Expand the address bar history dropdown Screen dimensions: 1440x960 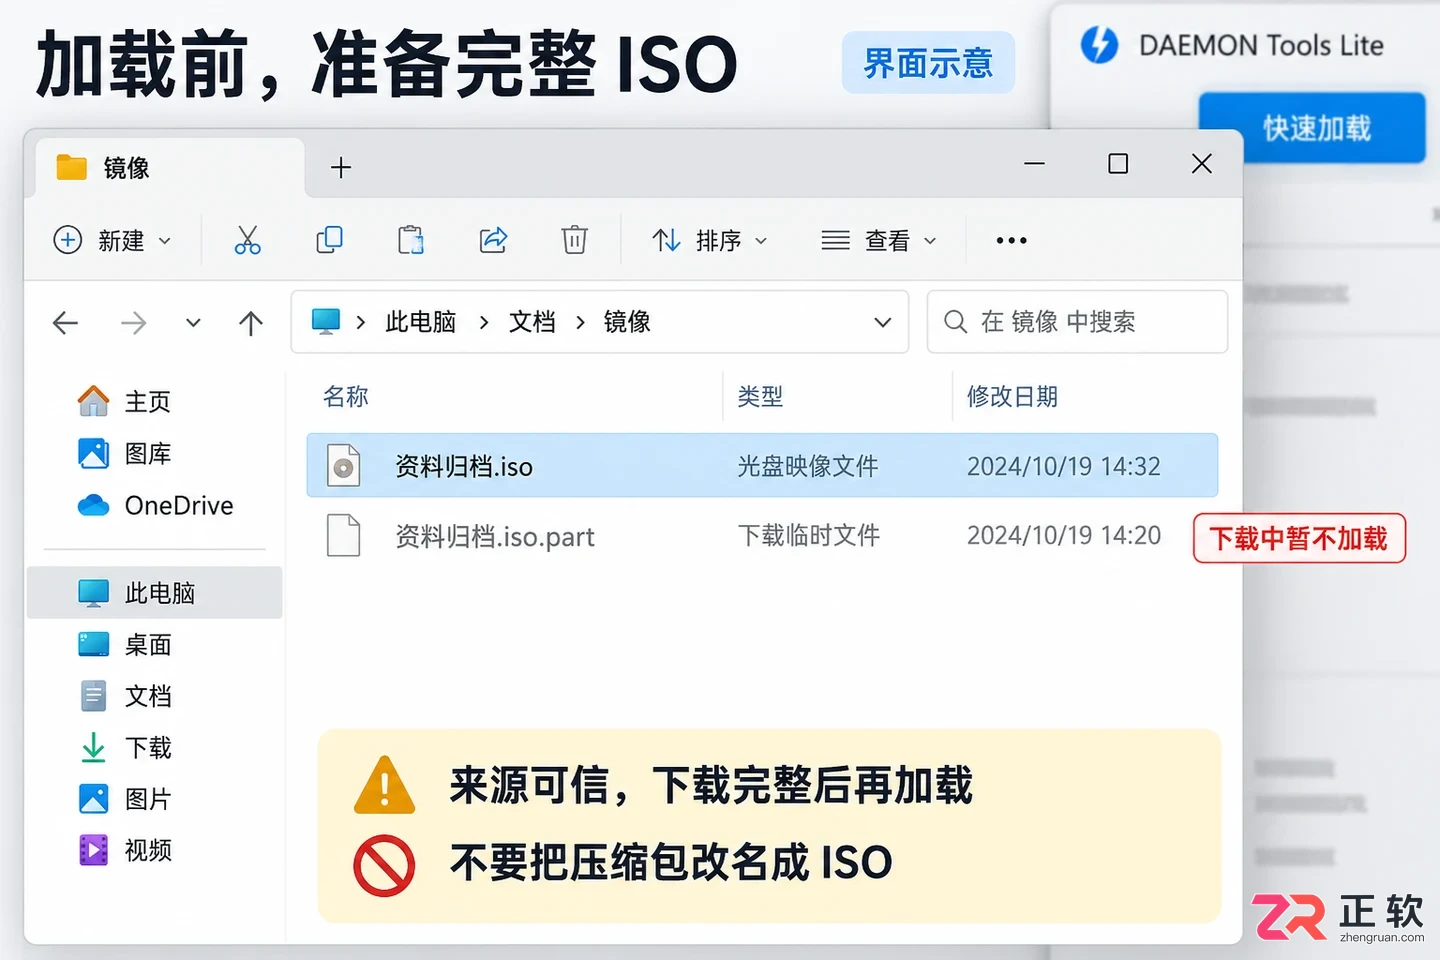882,322
